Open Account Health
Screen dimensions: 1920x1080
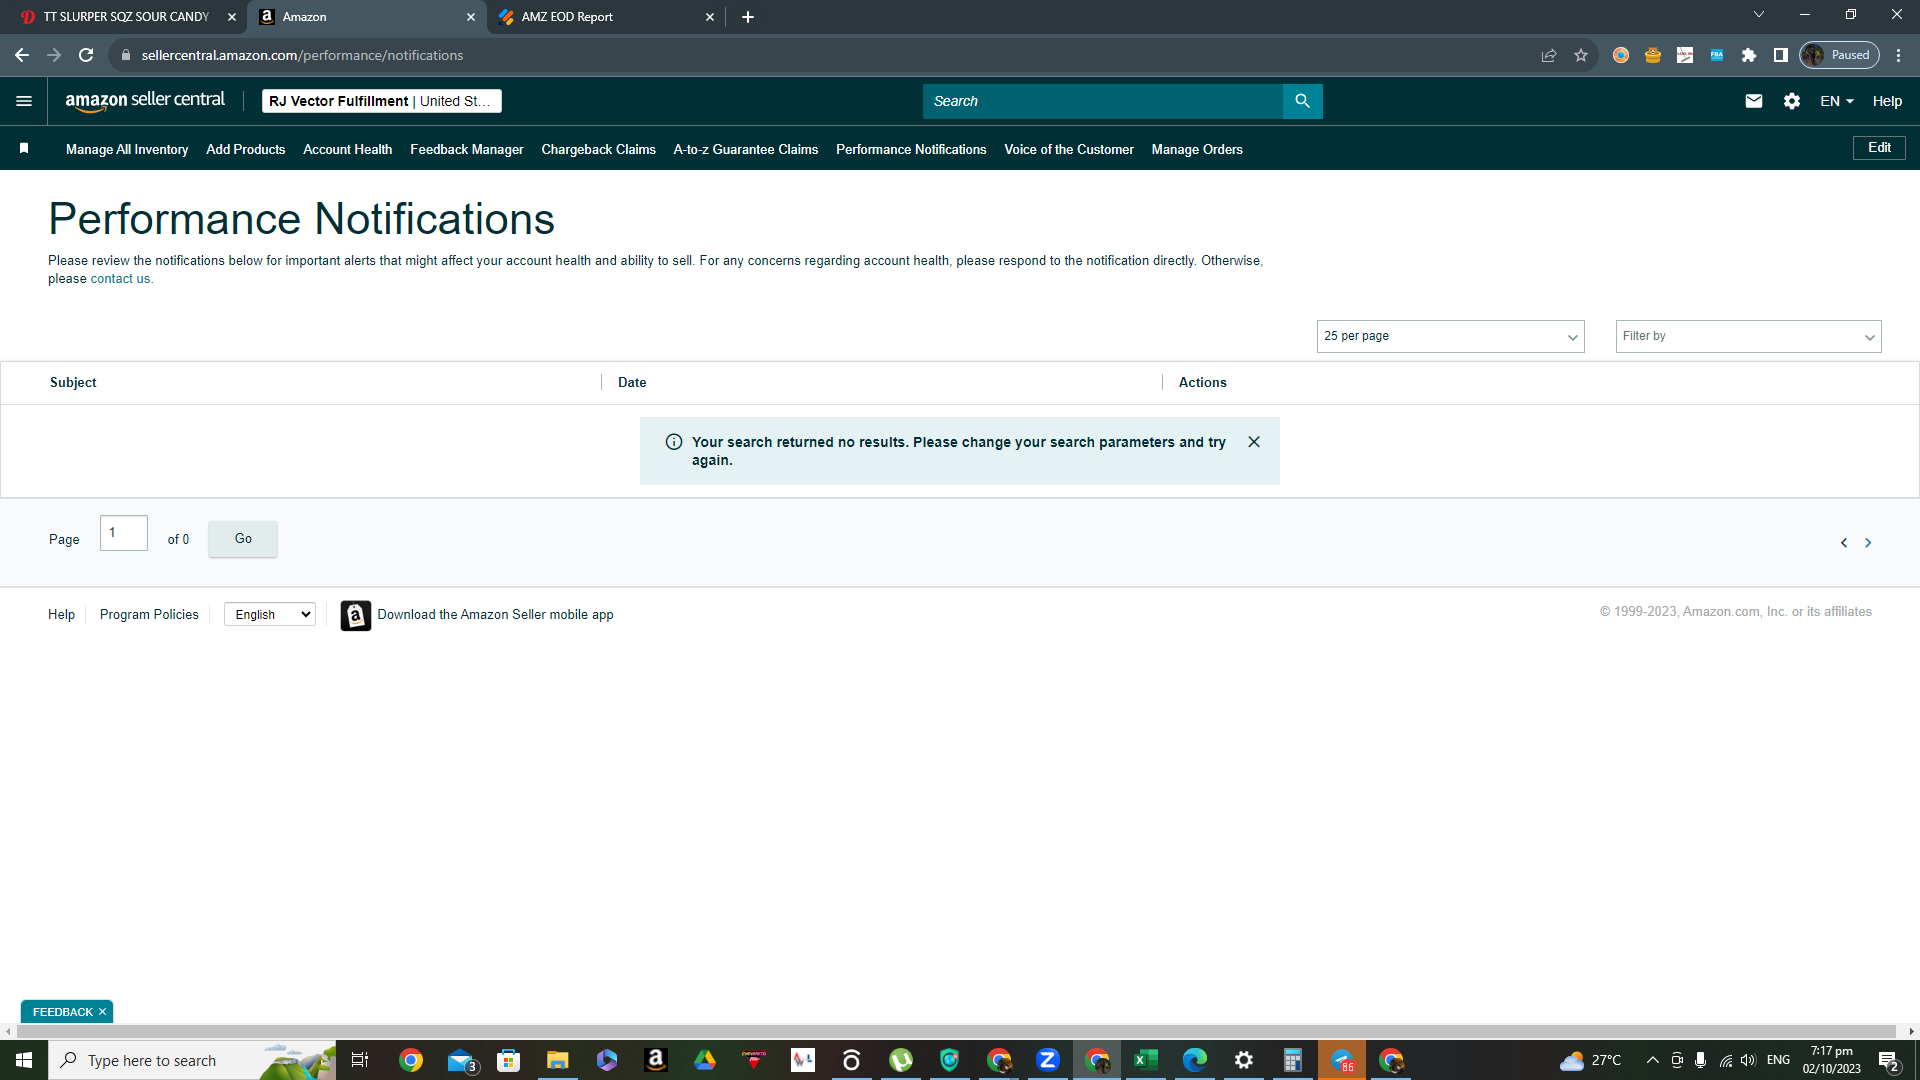click(x=348, y=149)
